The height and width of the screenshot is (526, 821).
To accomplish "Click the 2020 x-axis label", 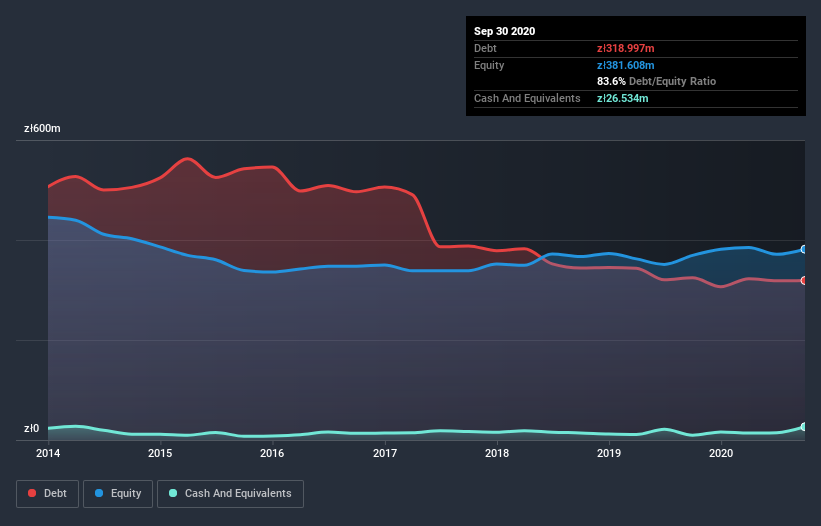I will pyautogui.click(x=721, y=453).
